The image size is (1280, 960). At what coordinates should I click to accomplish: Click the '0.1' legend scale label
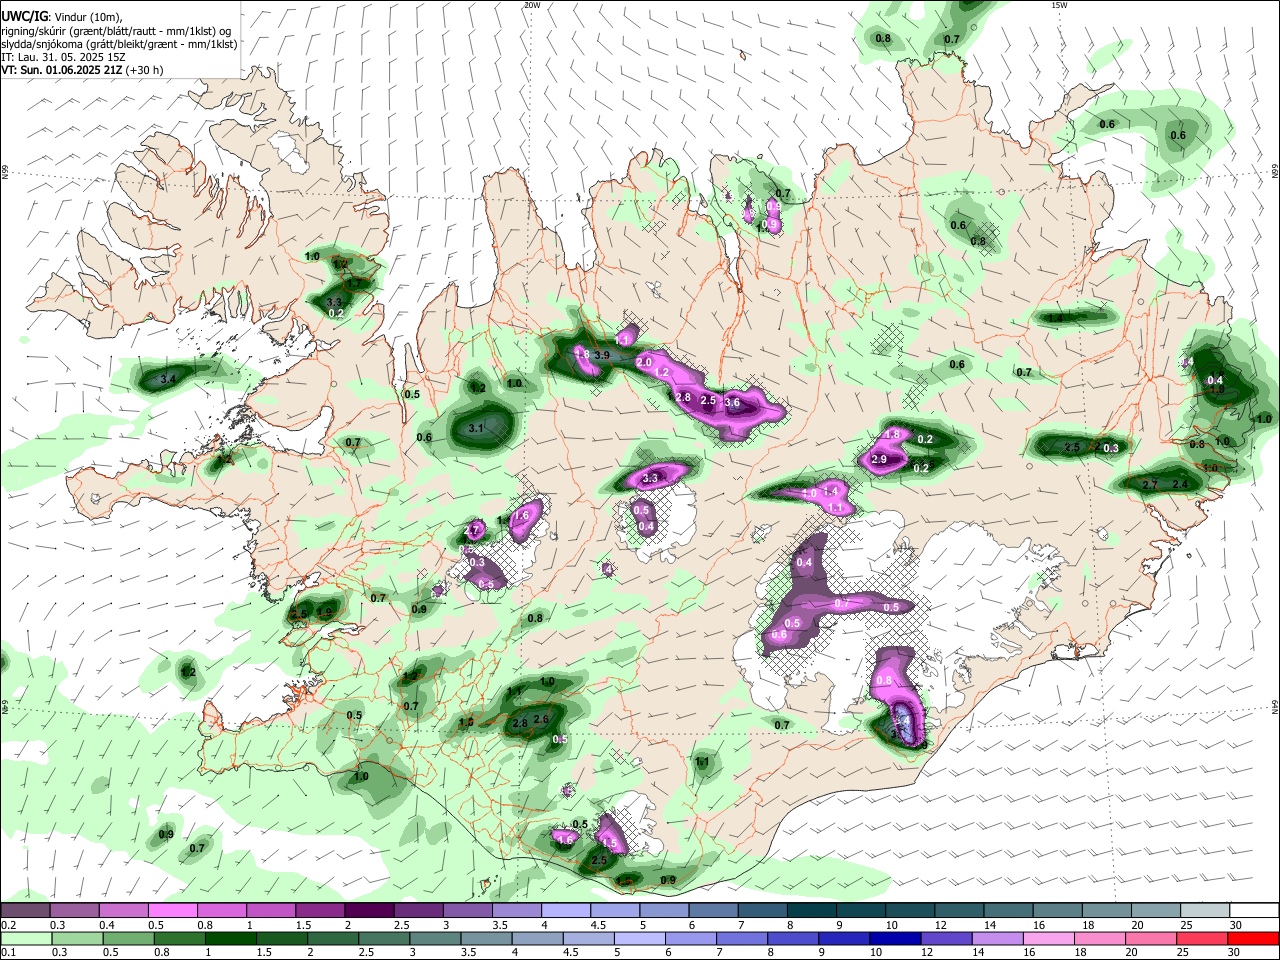pyautogui.click(x=8, y=953)
